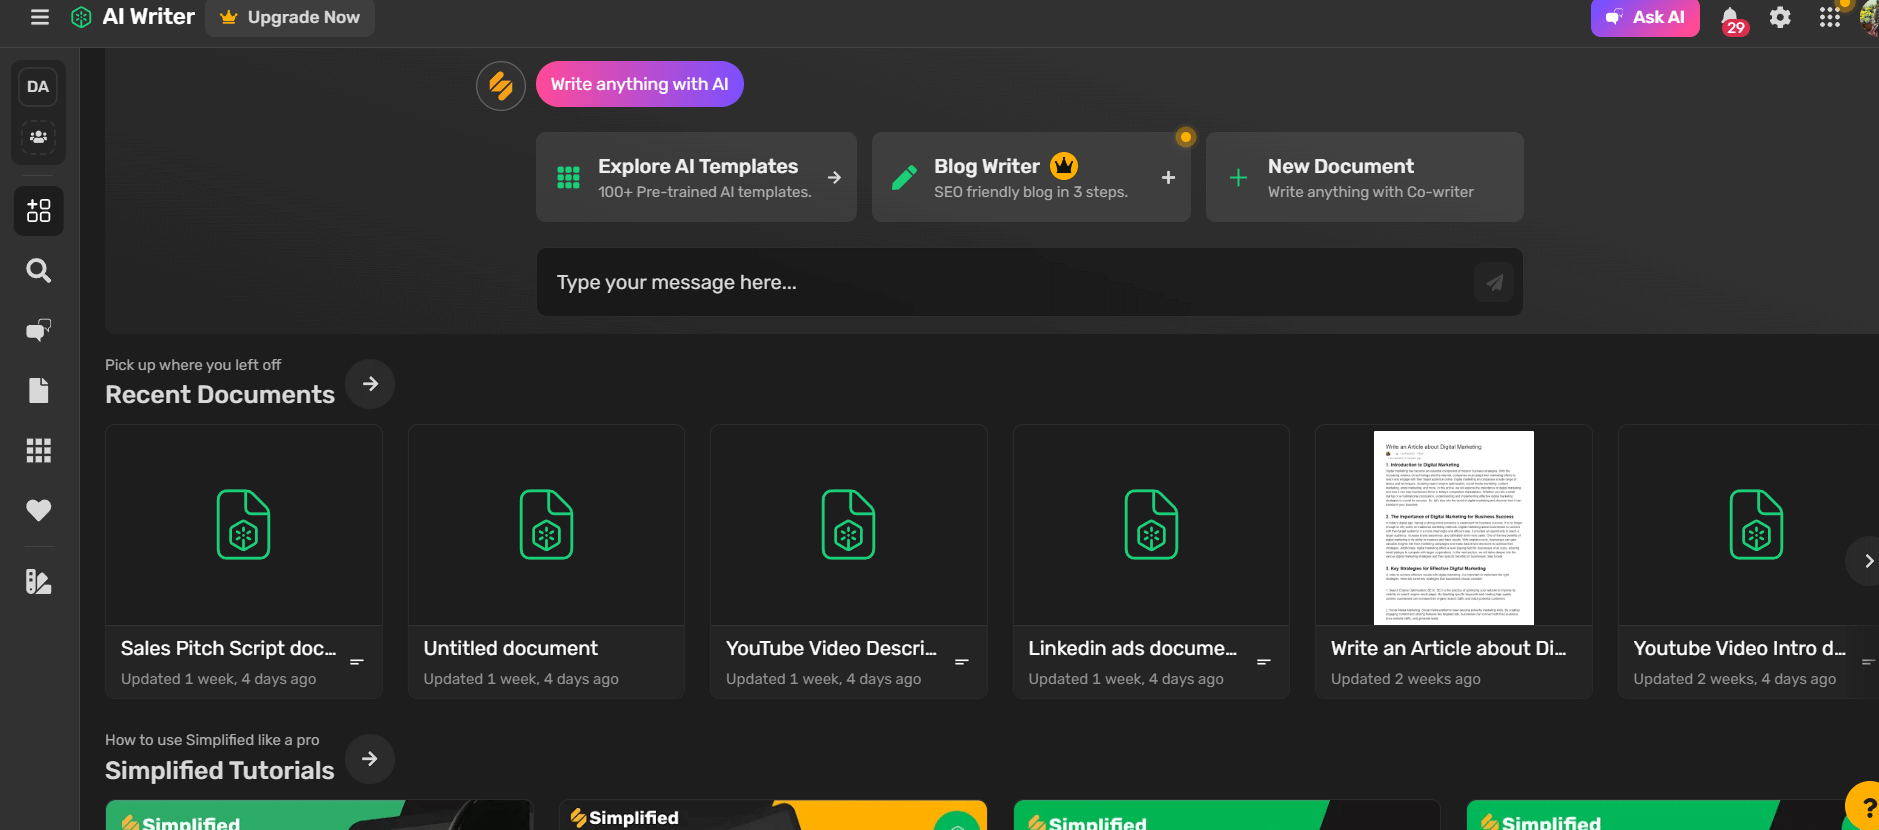Open Youtube Video Intro document thumbnail
This screenshot has width=1879, height=830.
(x=1748, y=525)
